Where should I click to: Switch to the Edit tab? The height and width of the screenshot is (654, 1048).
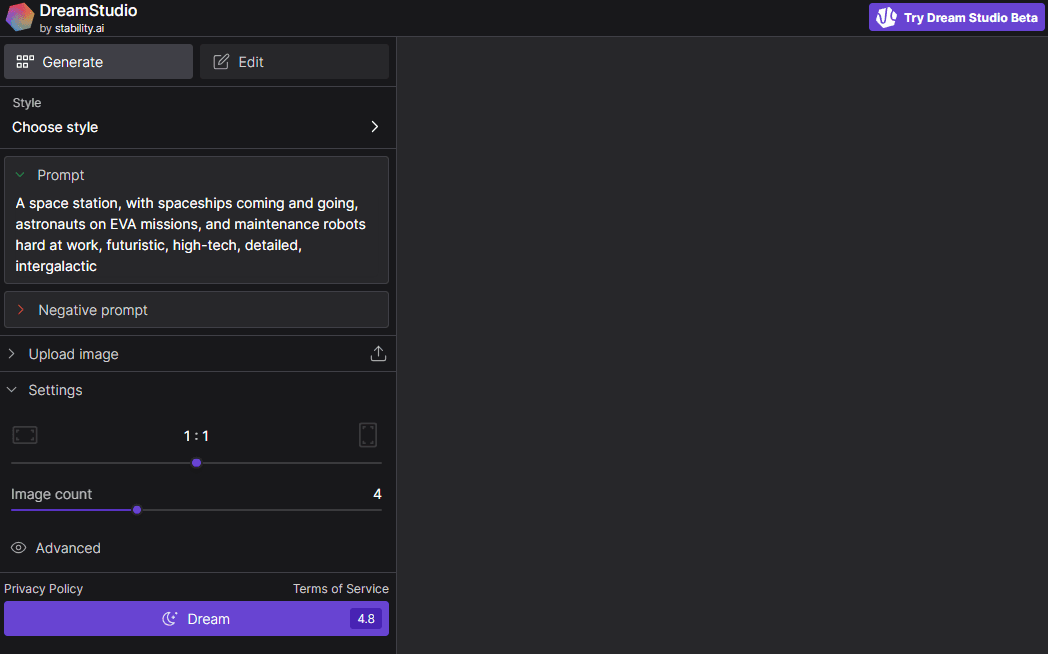pyautogui.click(x=294, y=62)
